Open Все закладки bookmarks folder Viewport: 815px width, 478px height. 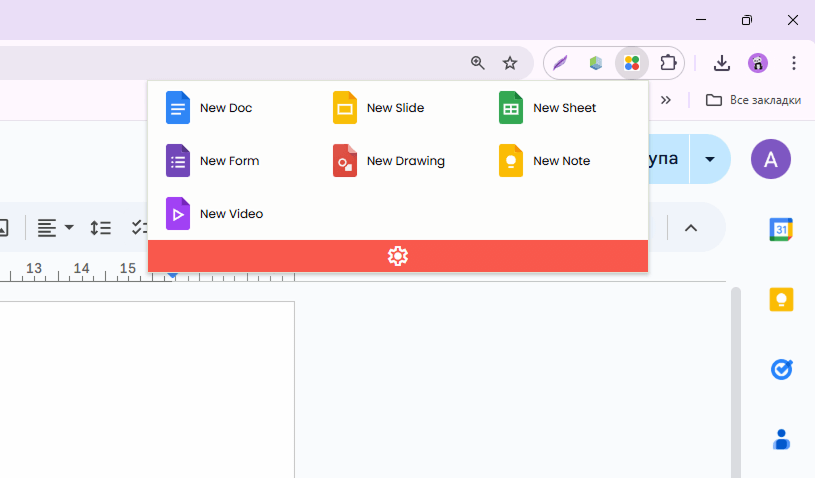point(753,100)
